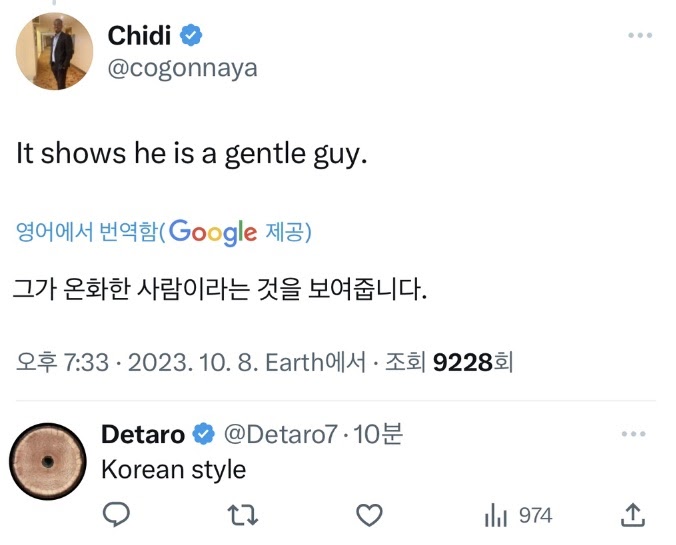Screen dimensions: 676x545
Task: Tap the repost arrows icon on the reply
Action: [x=243, y=515]
